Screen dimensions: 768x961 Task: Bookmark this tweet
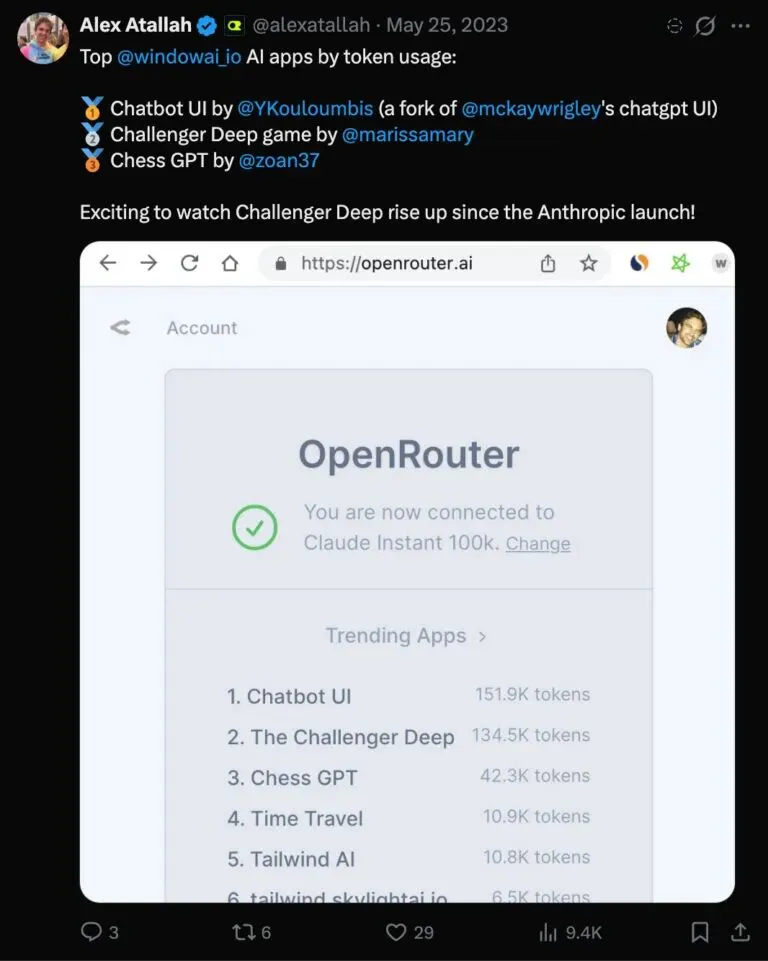coord(699,932)
